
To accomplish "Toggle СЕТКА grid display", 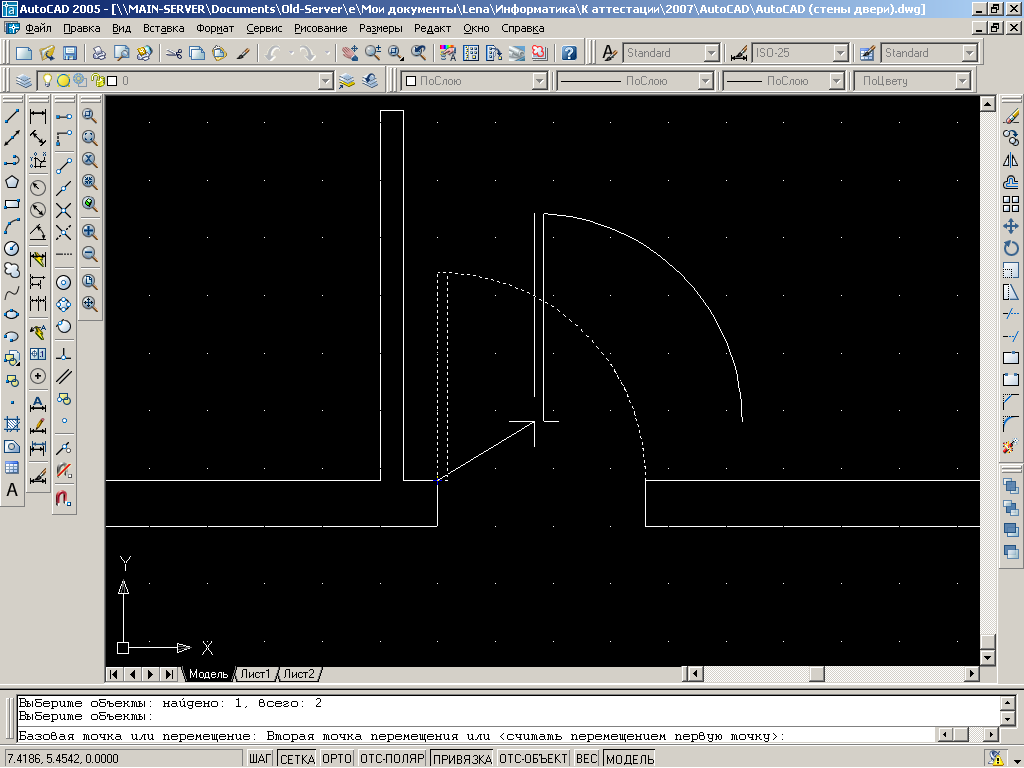I will point(297,758).
